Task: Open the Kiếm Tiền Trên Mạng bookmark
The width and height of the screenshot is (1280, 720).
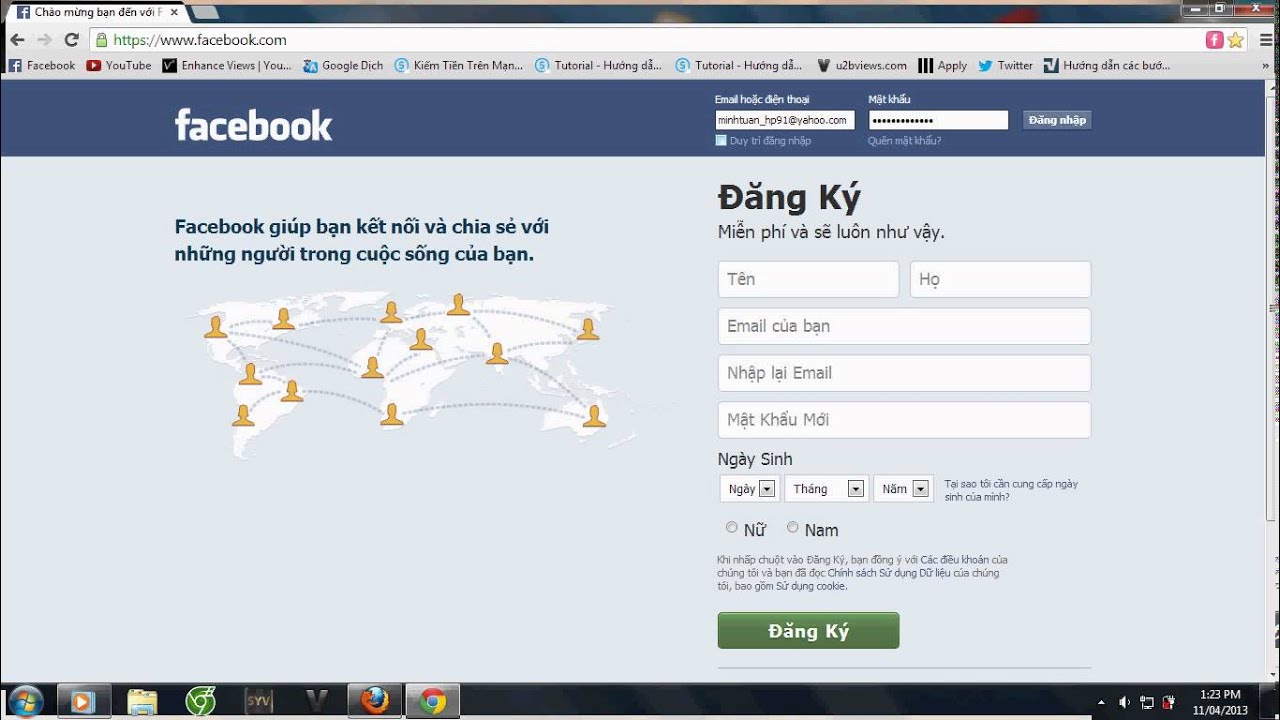Action: click(x=459, y=65)
